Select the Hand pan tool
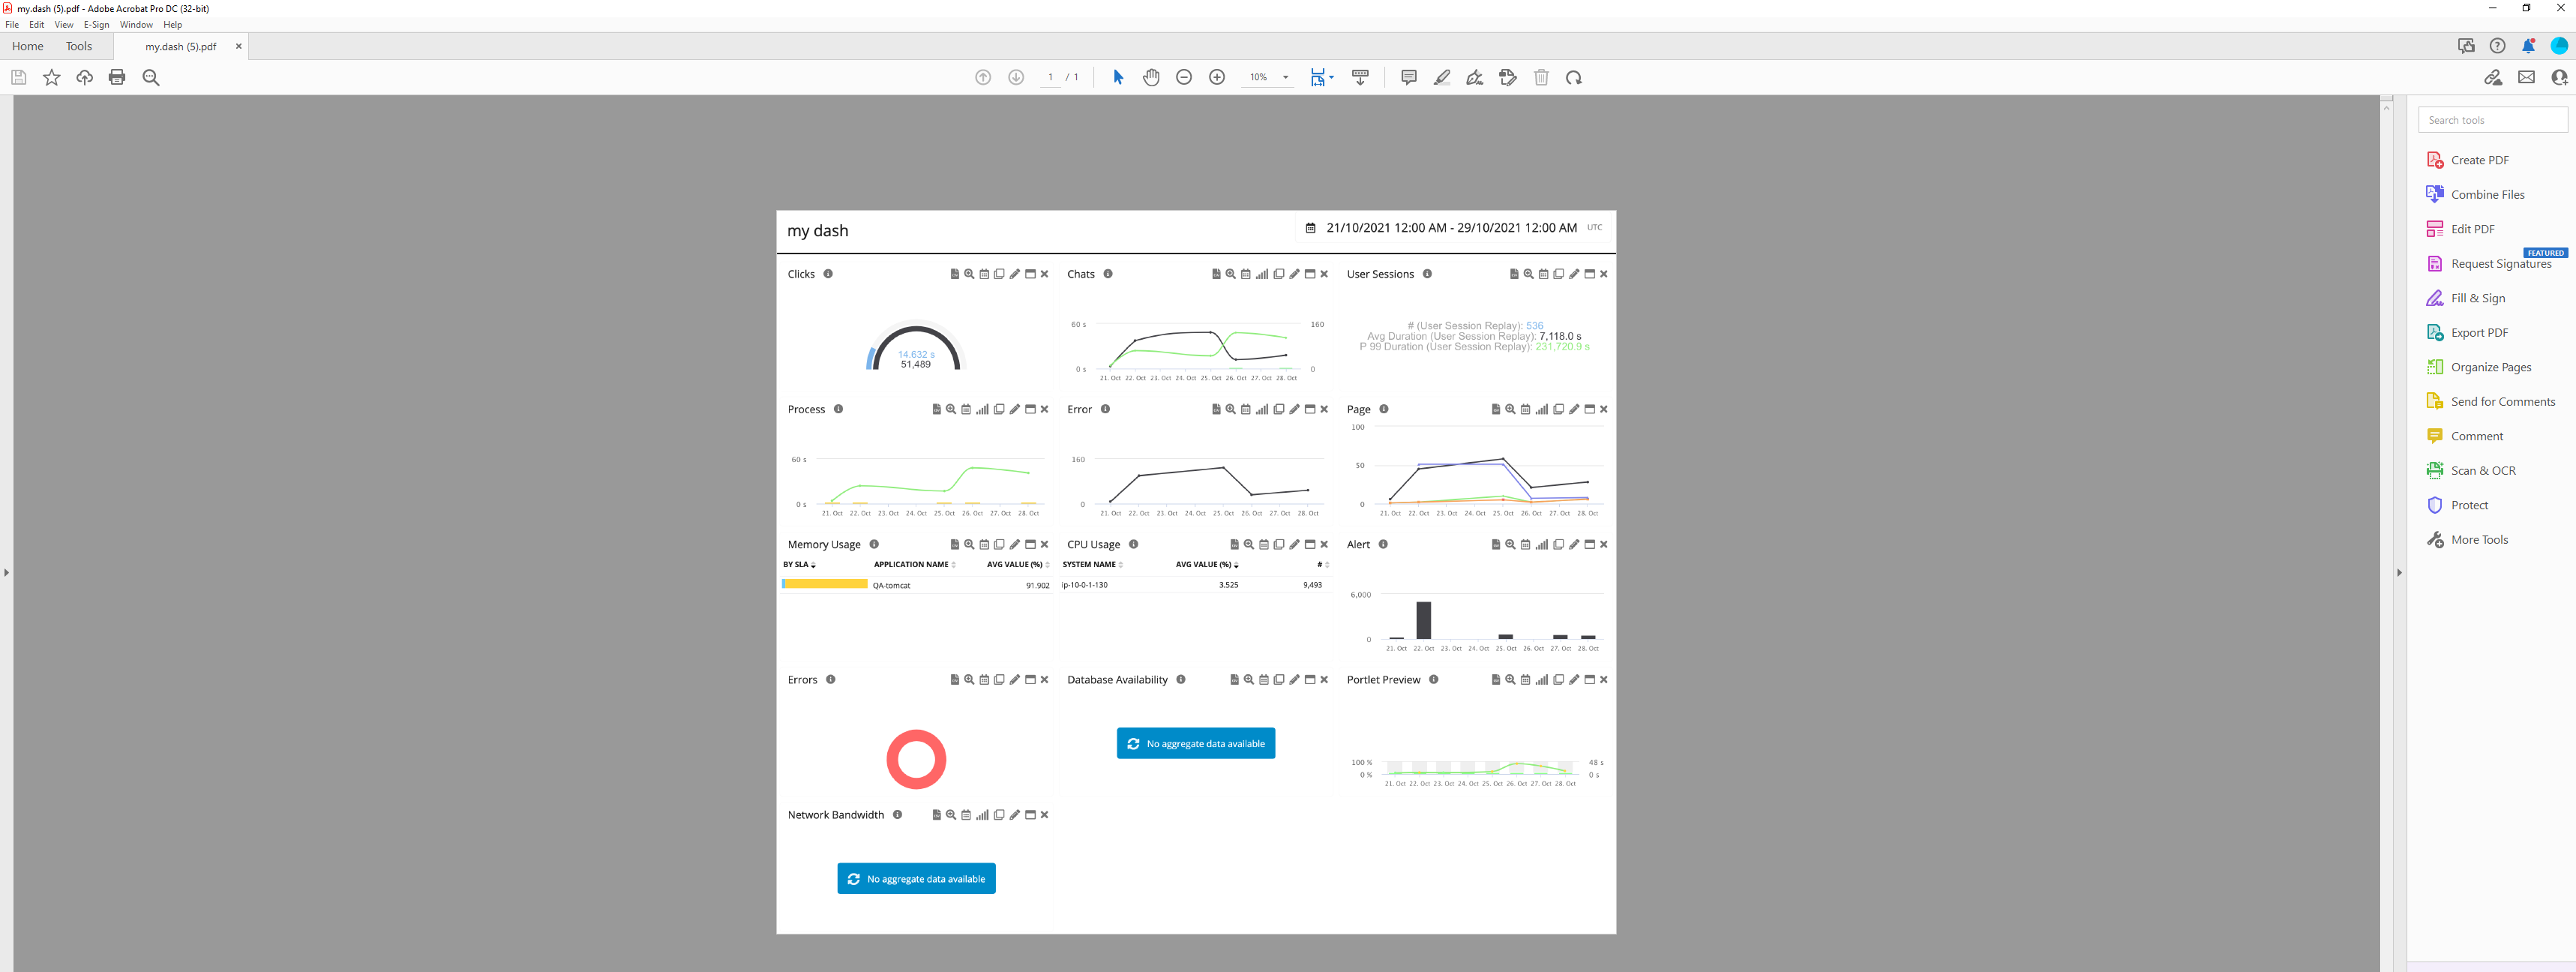Screen dimensions: 2576x972 [x=1151, y=77]
